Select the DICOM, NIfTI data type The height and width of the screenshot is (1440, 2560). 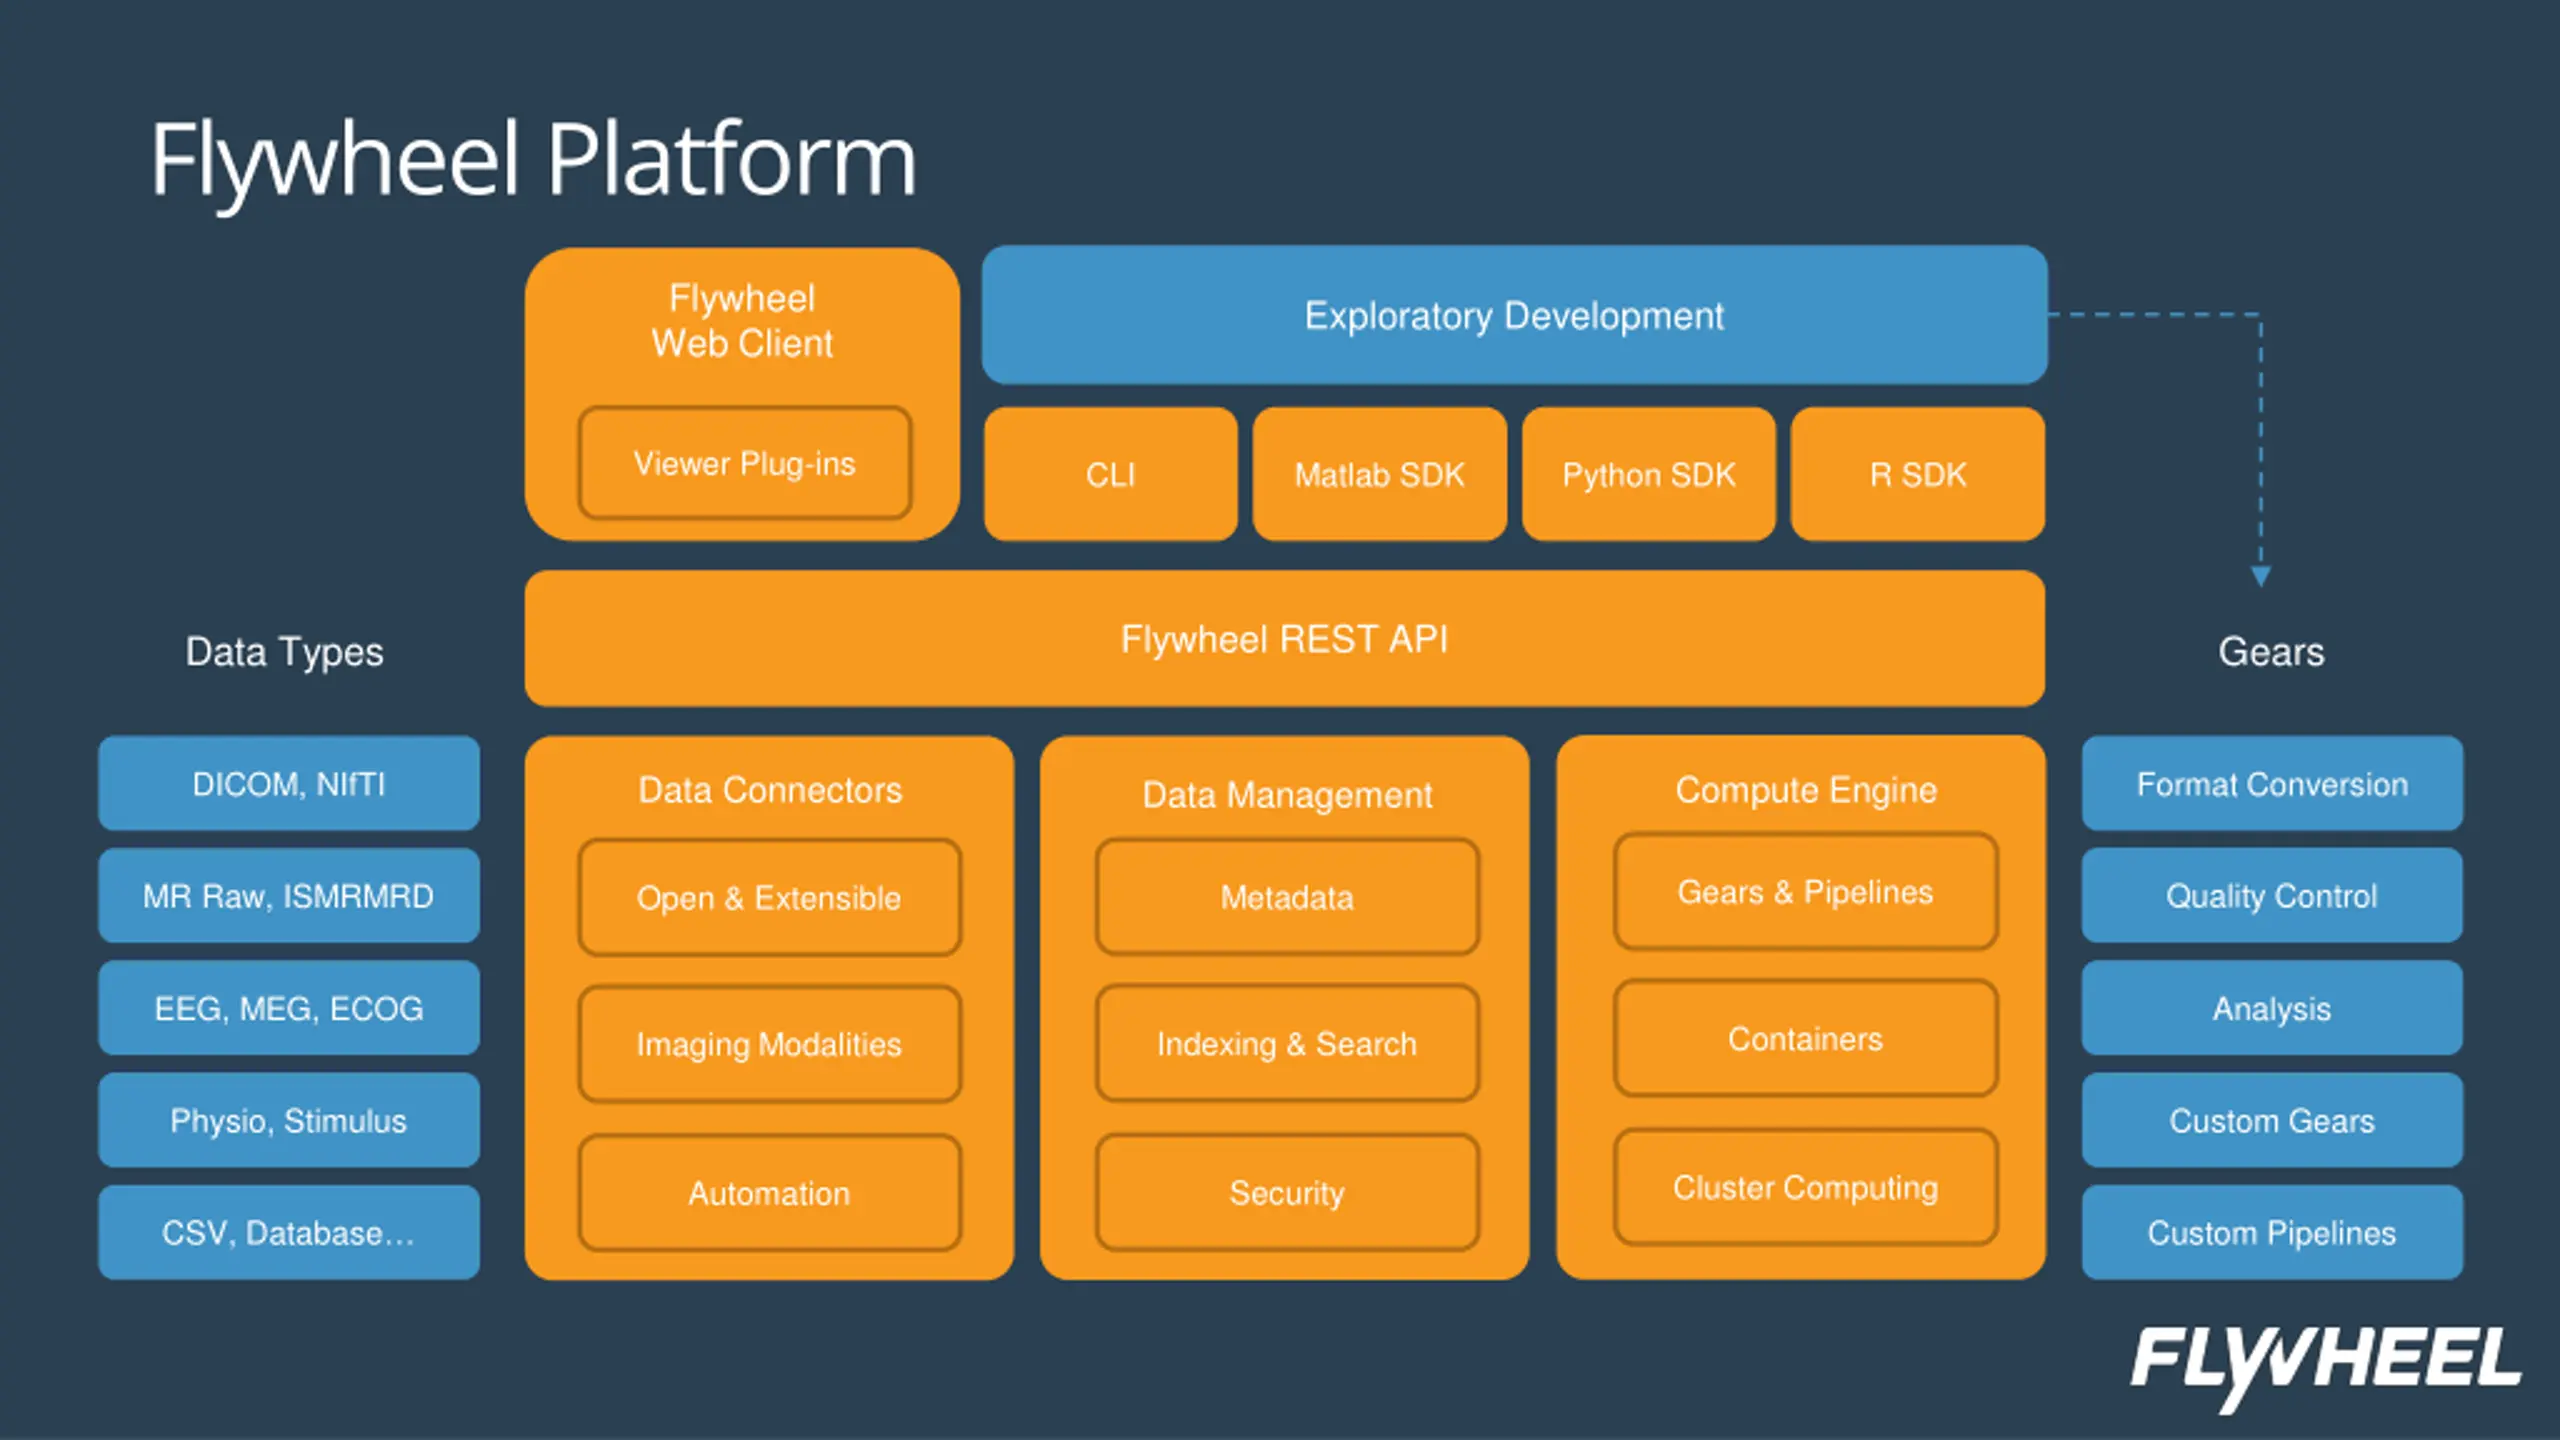click(289, 783)
